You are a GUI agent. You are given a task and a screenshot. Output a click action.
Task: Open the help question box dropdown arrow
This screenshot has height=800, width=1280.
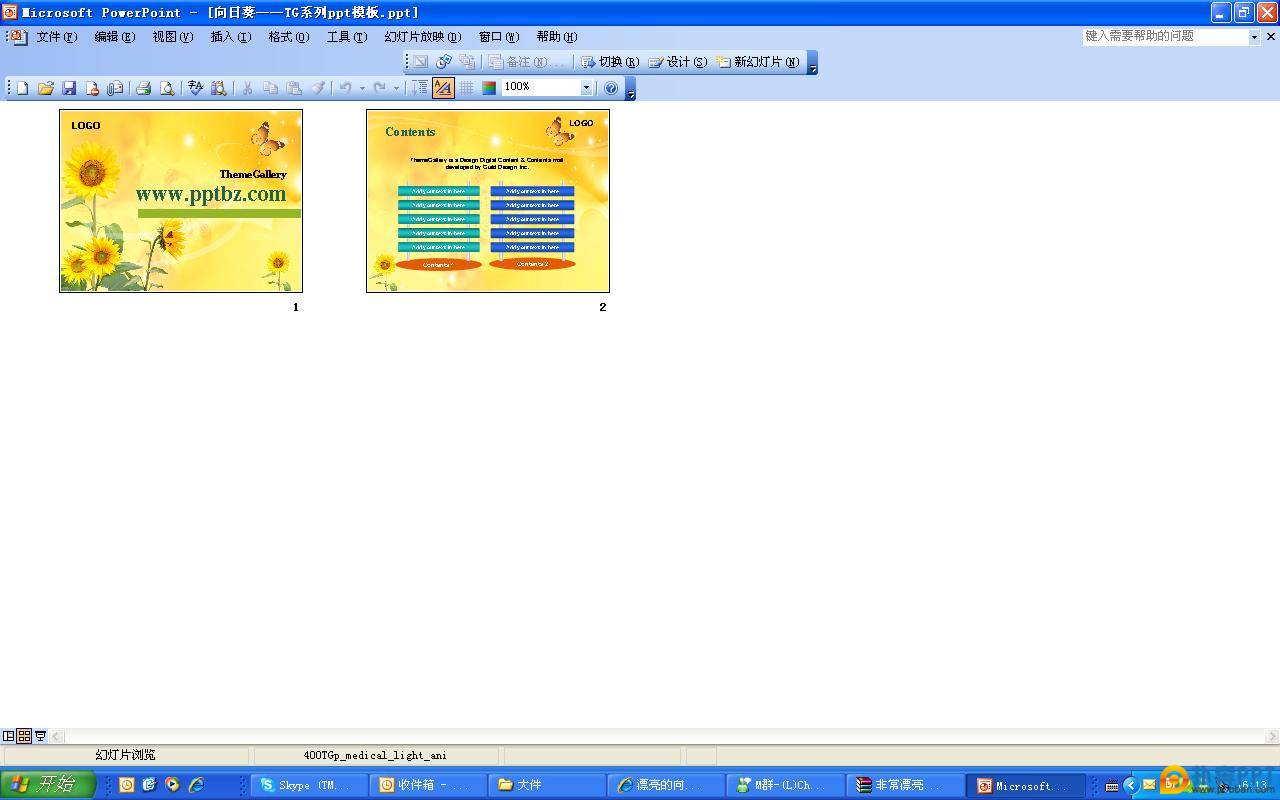(x=1254, y=37)
